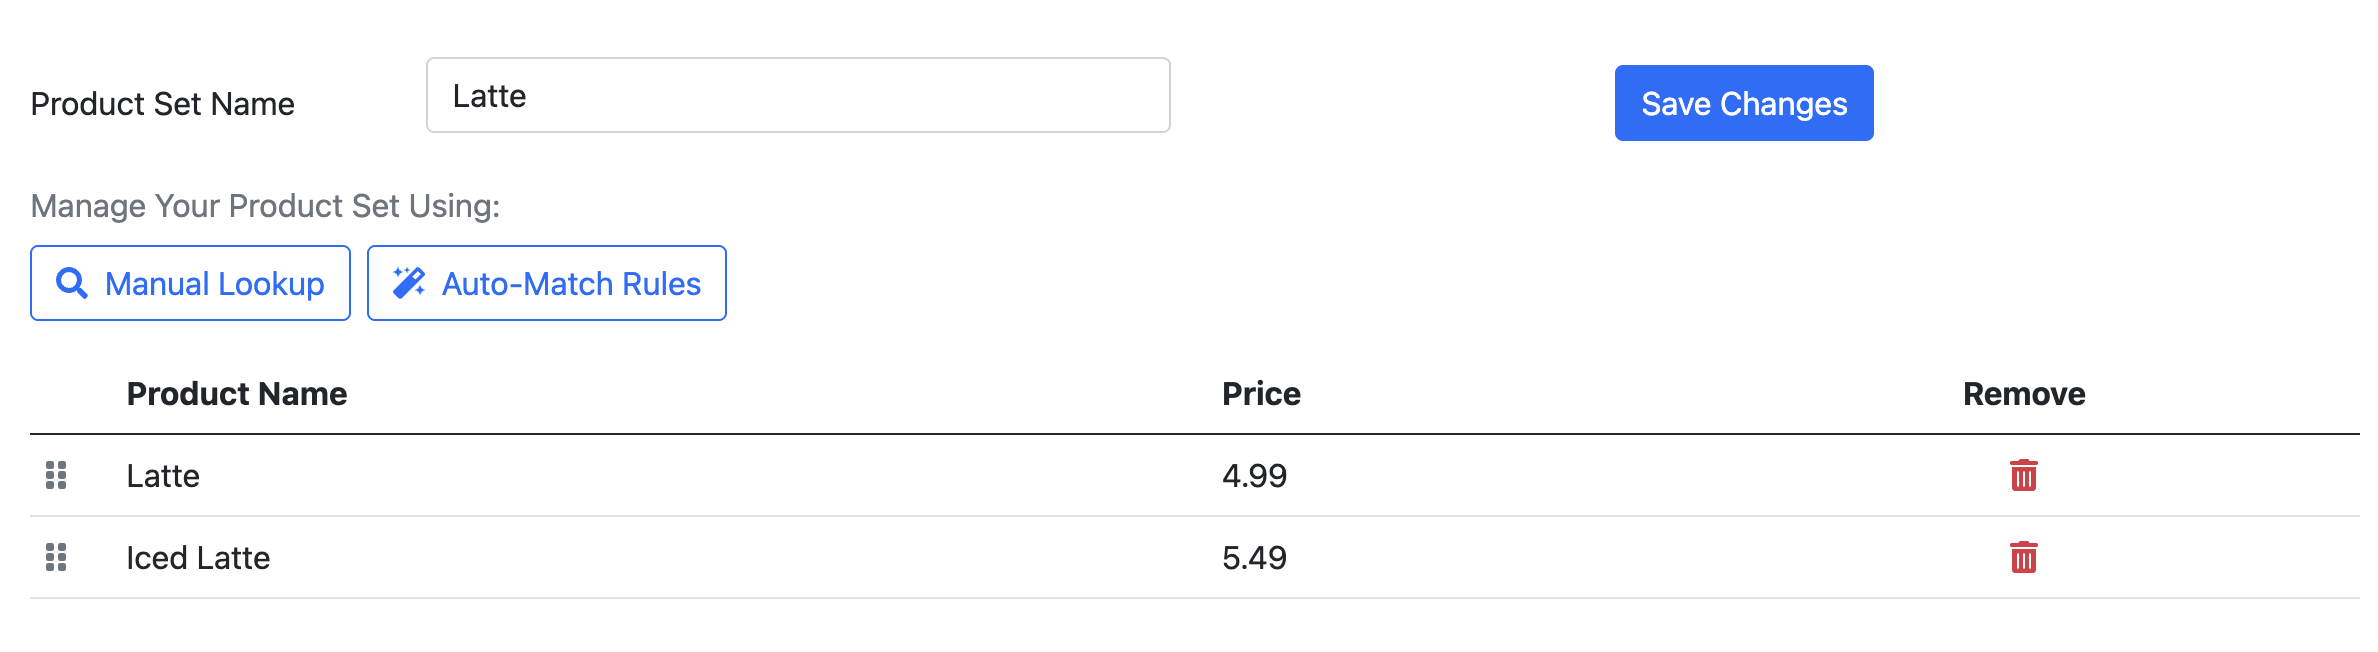Click the 5.49 price value
The image size is (2378, 652).
(1254, 558)
